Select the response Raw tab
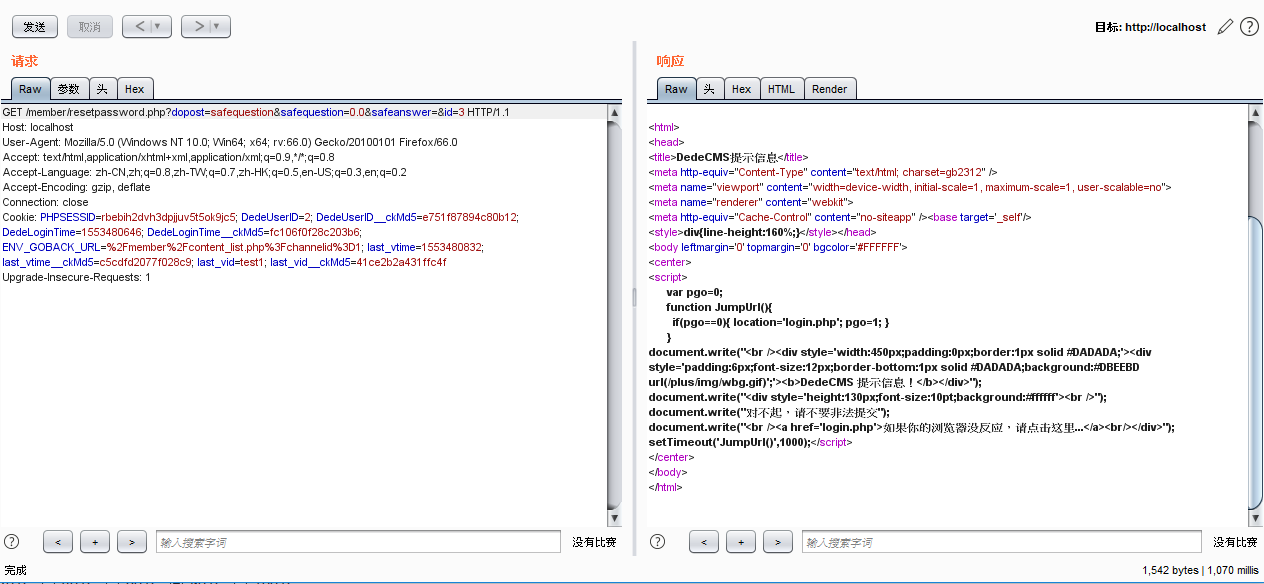Viewport: 1264px width, 584px height. pyautogui.click(x=676, y=89)
